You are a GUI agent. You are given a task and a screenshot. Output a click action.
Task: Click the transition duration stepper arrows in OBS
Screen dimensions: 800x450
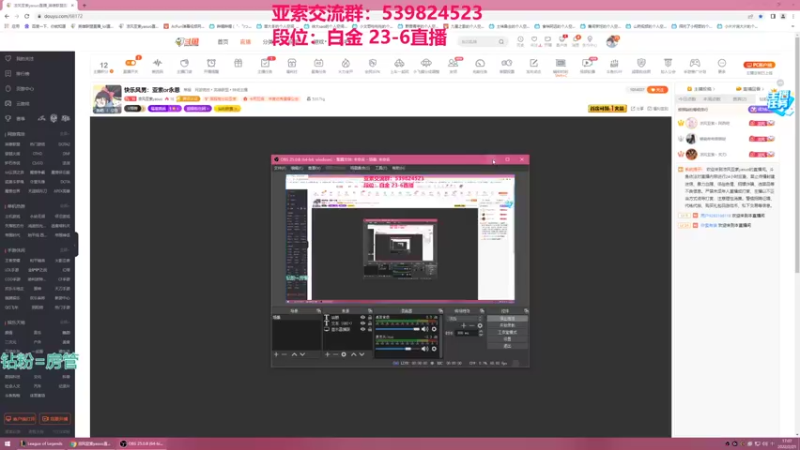[481, 333]
